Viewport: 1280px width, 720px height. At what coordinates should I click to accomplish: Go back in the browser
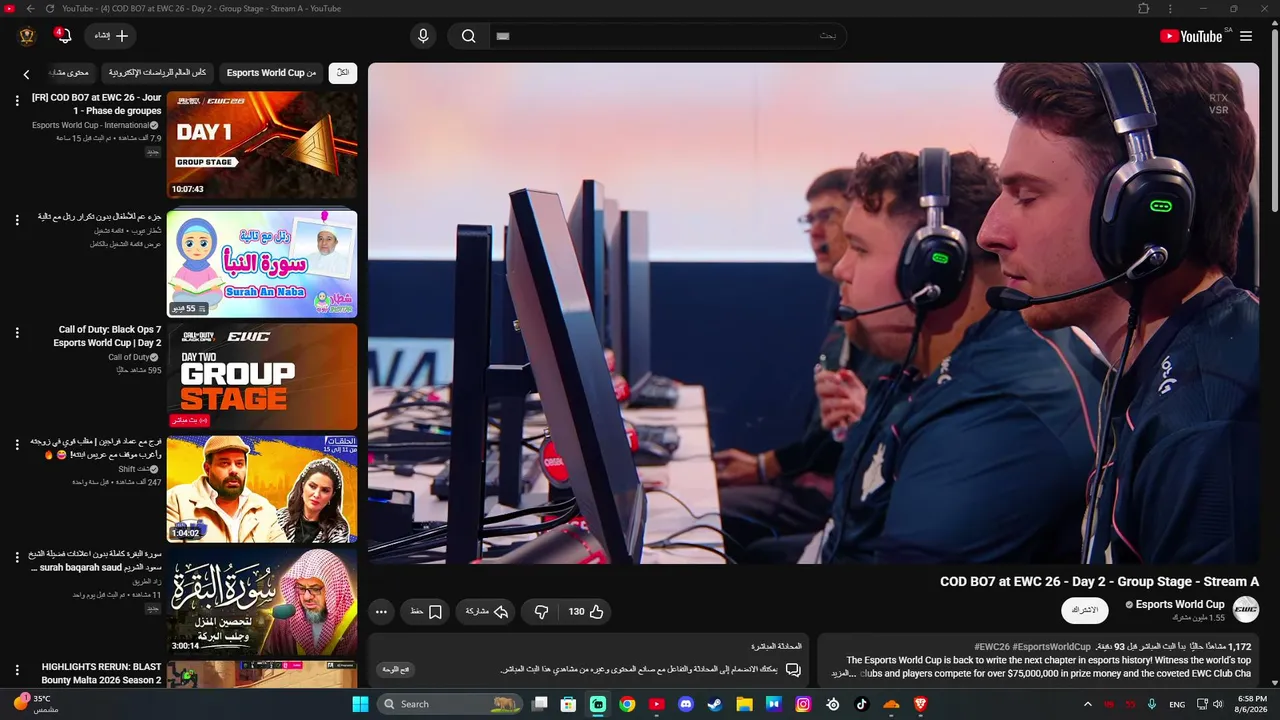click(30, 9)
